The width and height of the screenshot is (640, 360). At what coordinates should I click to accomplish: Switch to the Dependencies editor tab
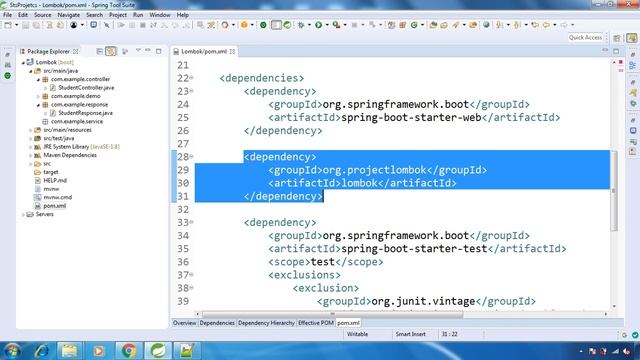coord(217,323)
